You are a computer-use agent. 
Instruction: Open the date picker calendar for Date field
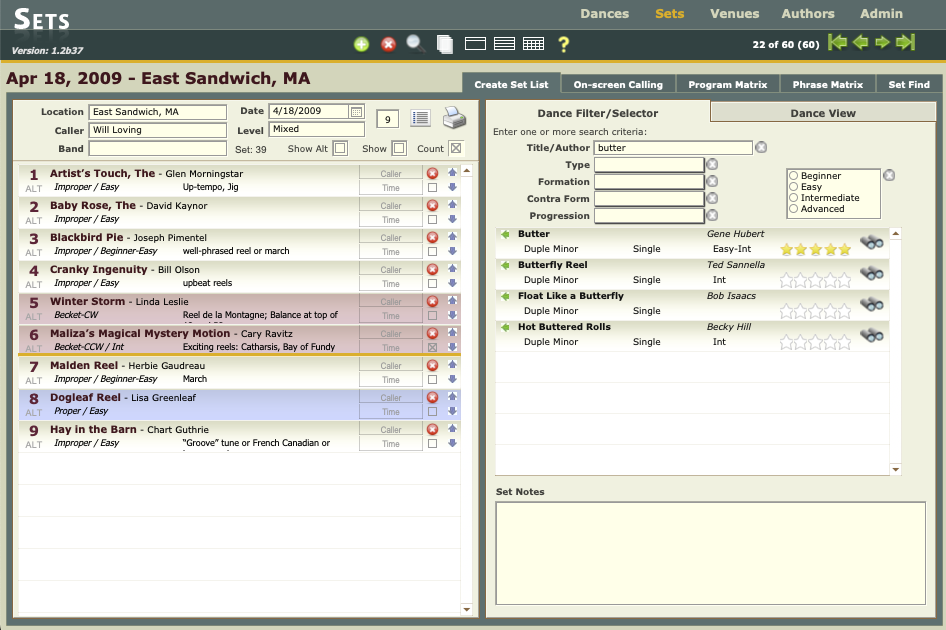356,112
